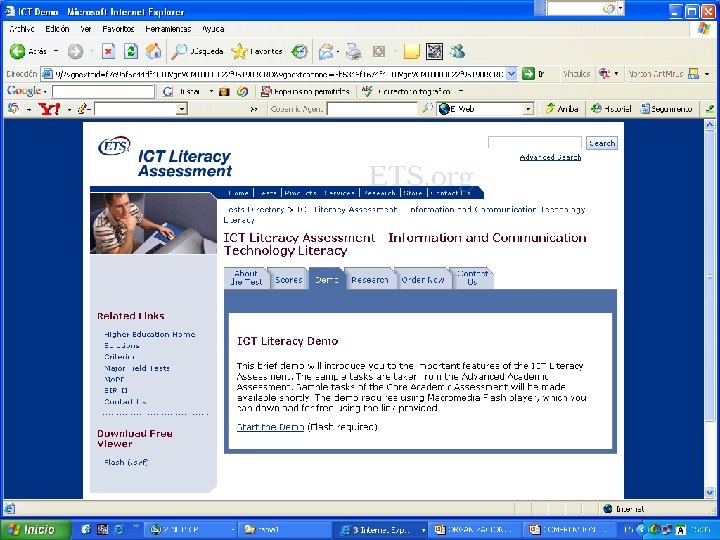The height and width of the screenshot is (540, 720).
Task: Switch to the Contact Us tab
Action: click(x=472, y=278)
